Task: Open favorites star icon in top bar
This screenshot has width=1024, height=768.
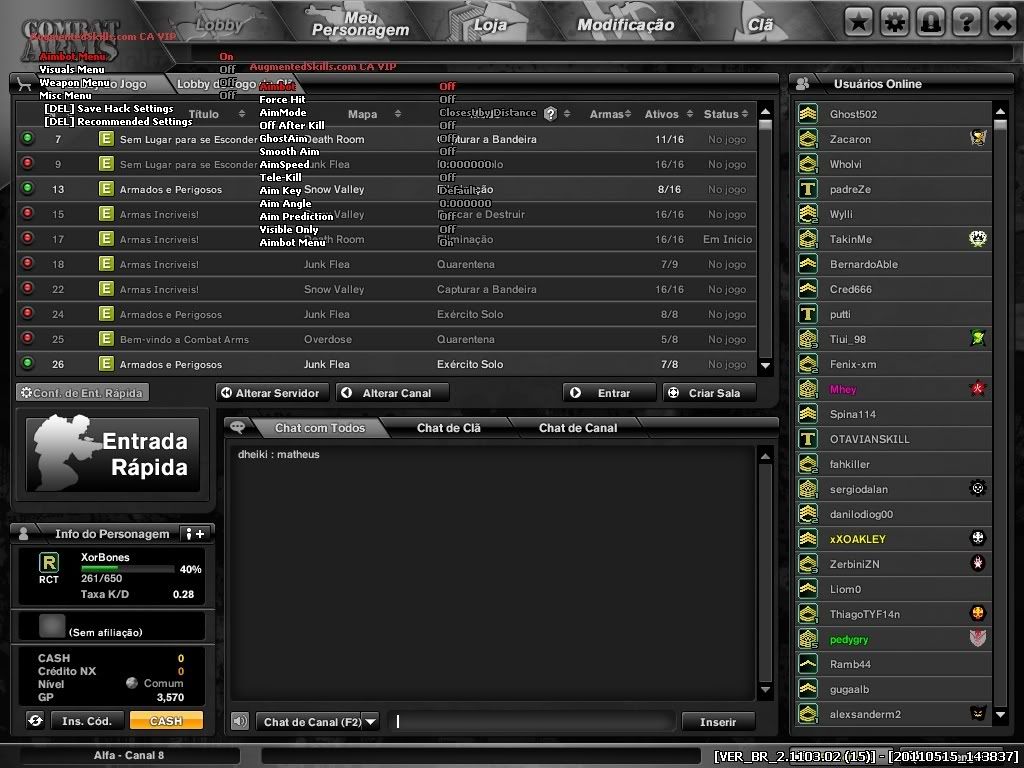Action: tap(859, 23)
